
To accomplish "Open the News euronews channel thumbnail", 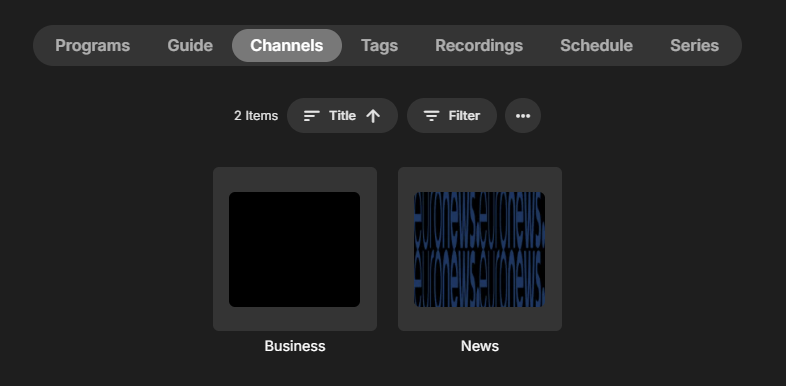I will (x=480, y=249).
